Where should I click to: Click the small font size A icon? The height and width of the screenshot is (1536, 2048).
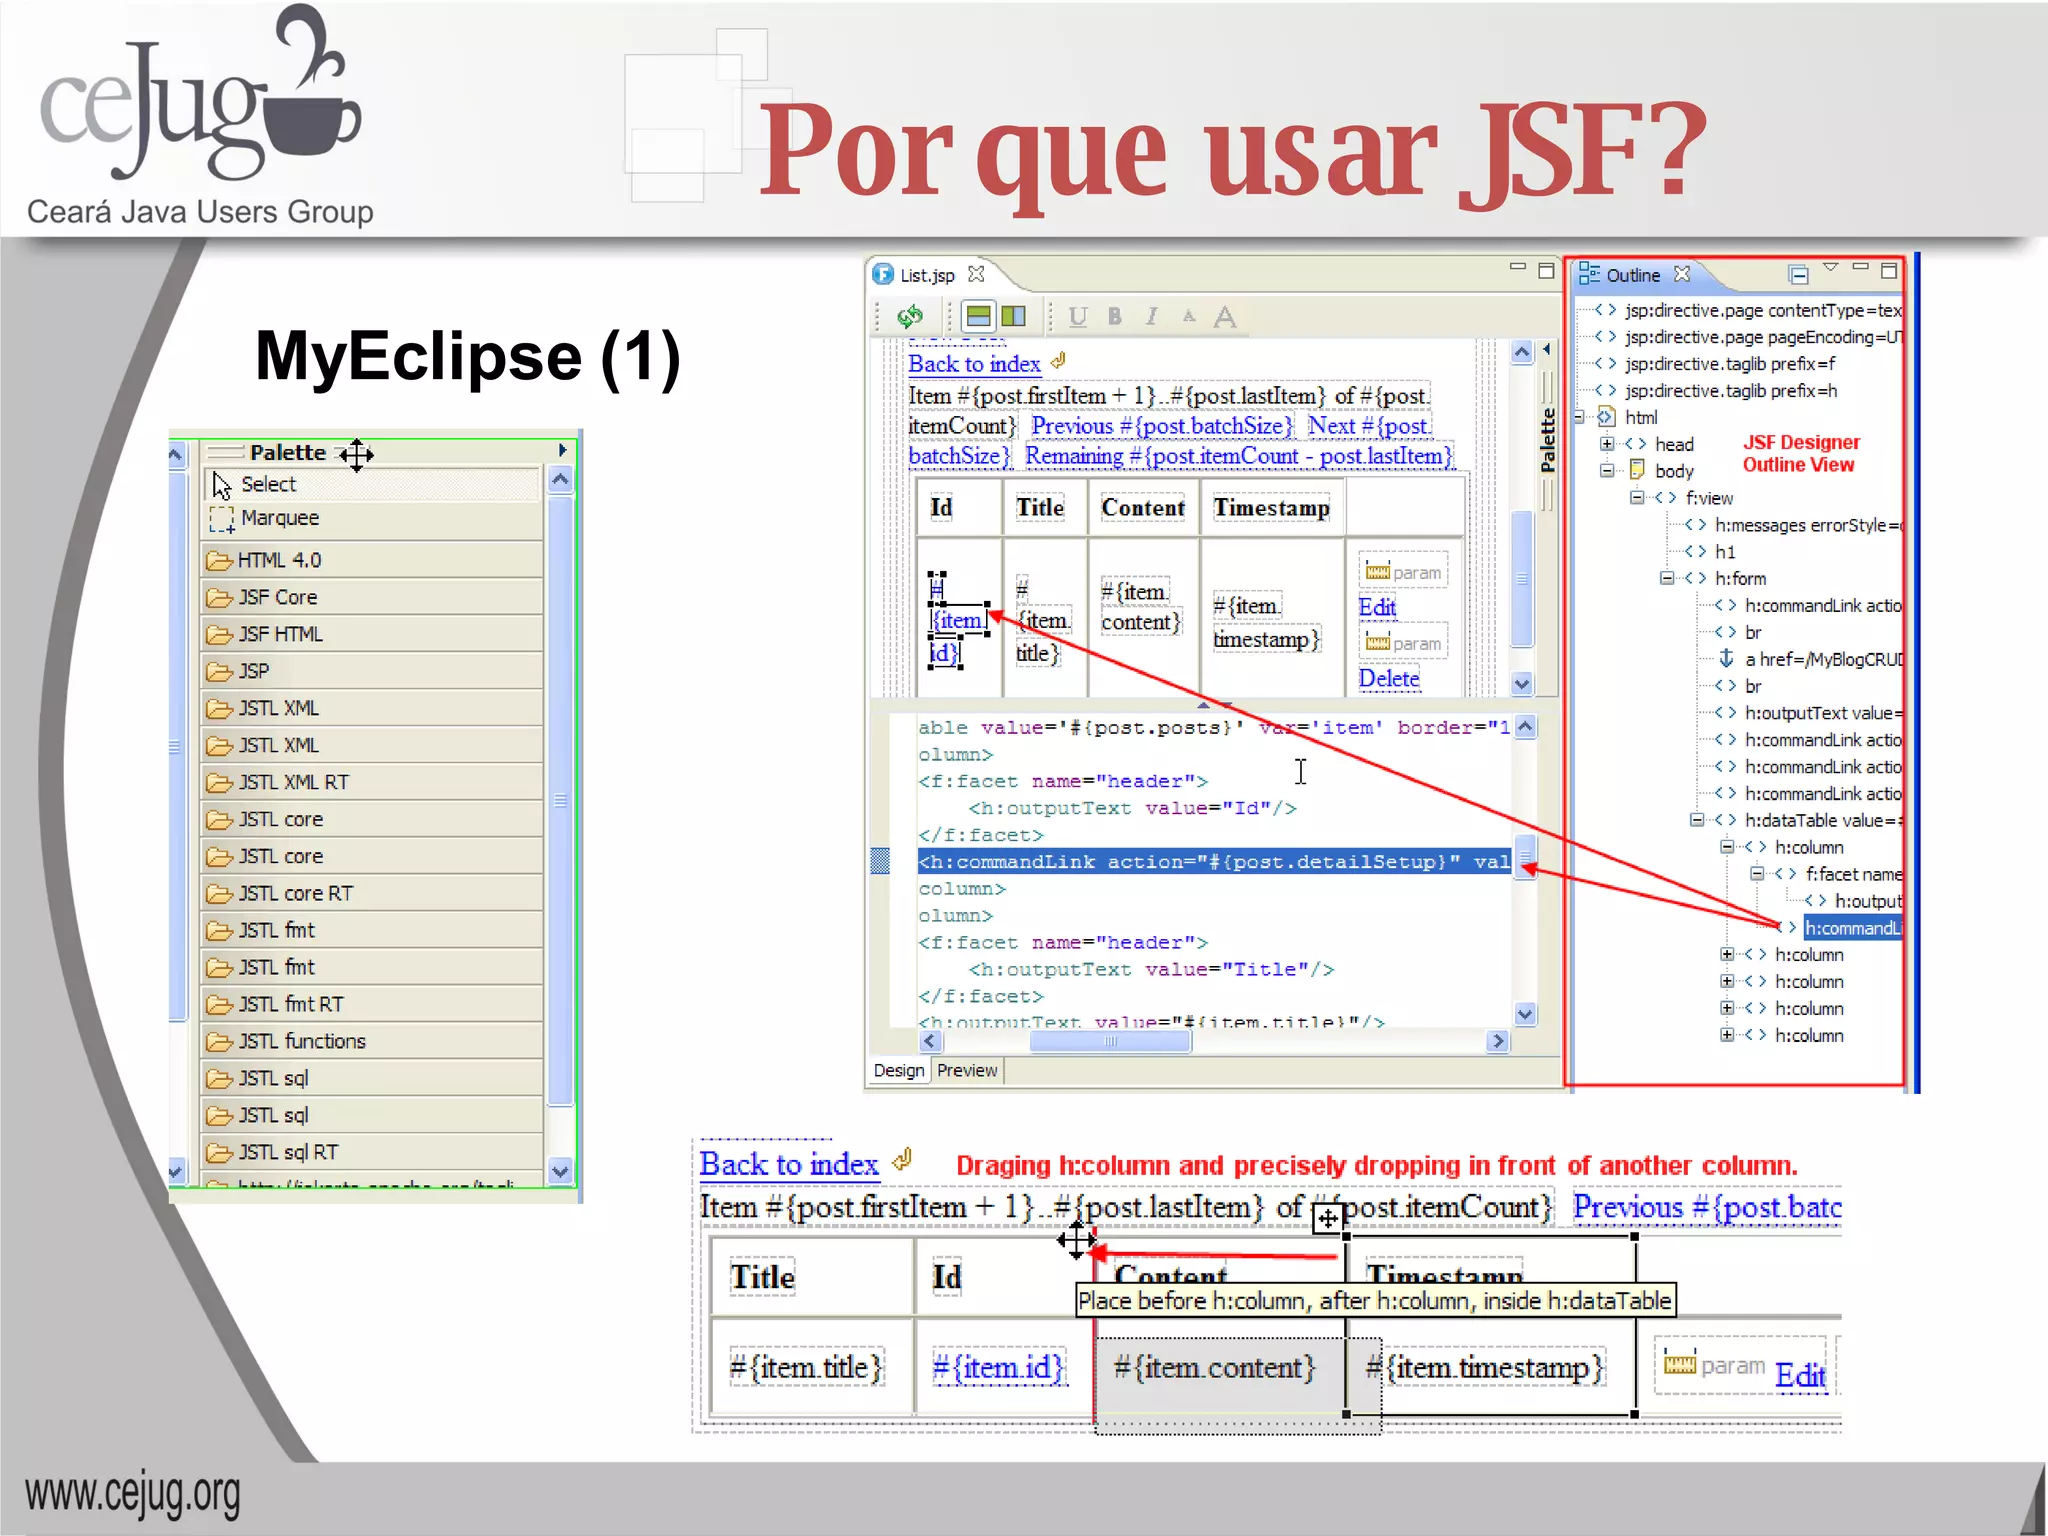pyautogui.click(x=1189, y=317)
